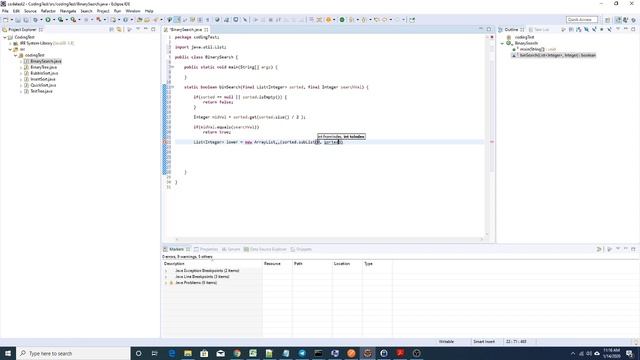Open the Refactor menu
This screenshot has width=640, height=360.
point(48,11)
